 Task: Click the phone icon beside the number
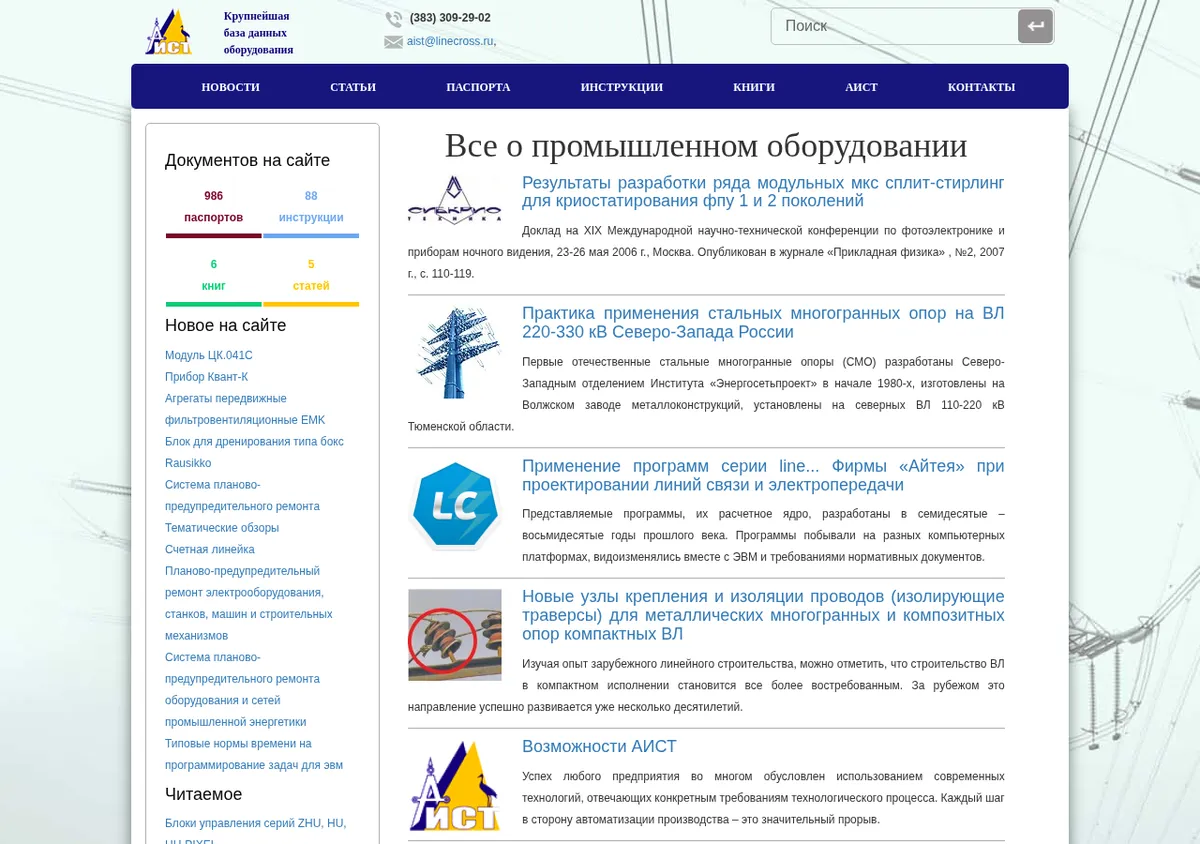click(394, 18)
